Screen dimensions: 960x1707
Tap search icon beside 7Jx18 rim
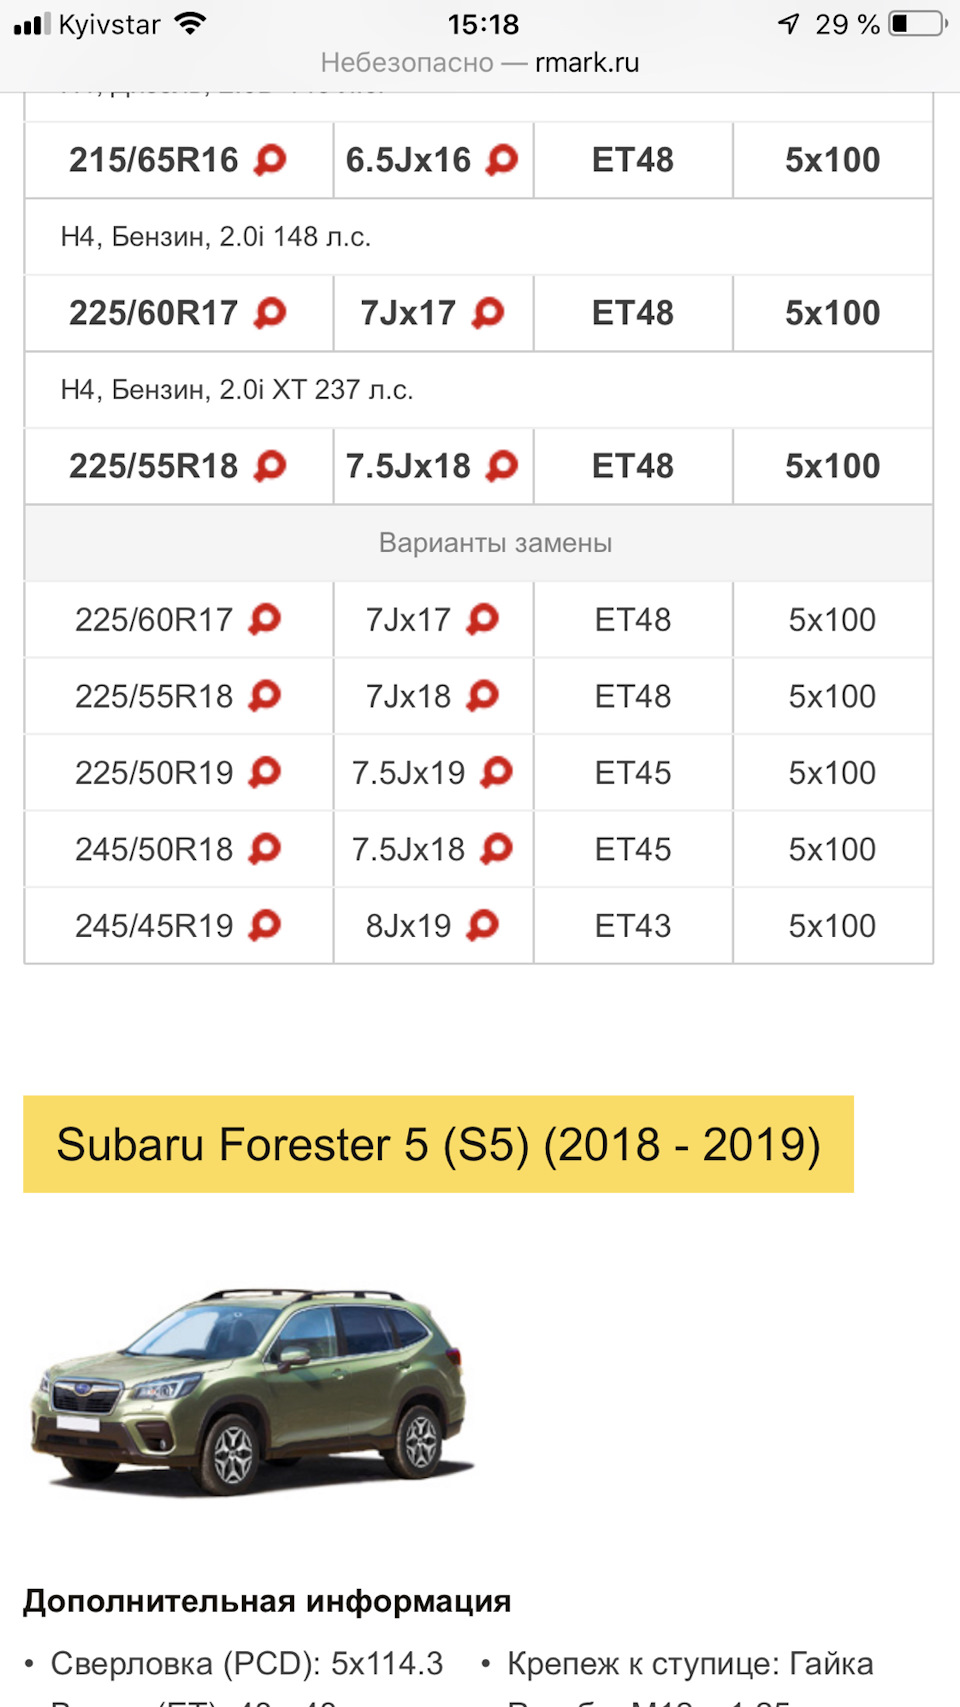pyautogui.click(x=483, y=695)
